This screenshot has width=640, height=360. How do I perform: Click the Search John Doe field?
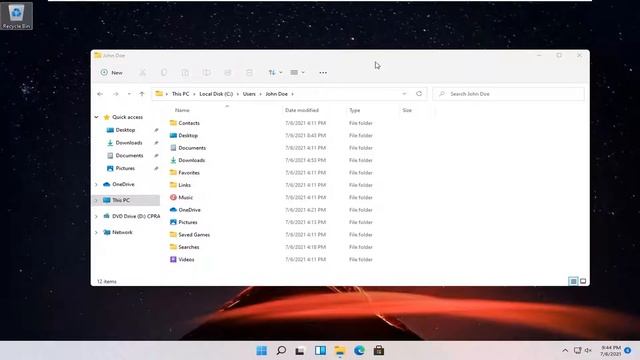coord(509,94)
